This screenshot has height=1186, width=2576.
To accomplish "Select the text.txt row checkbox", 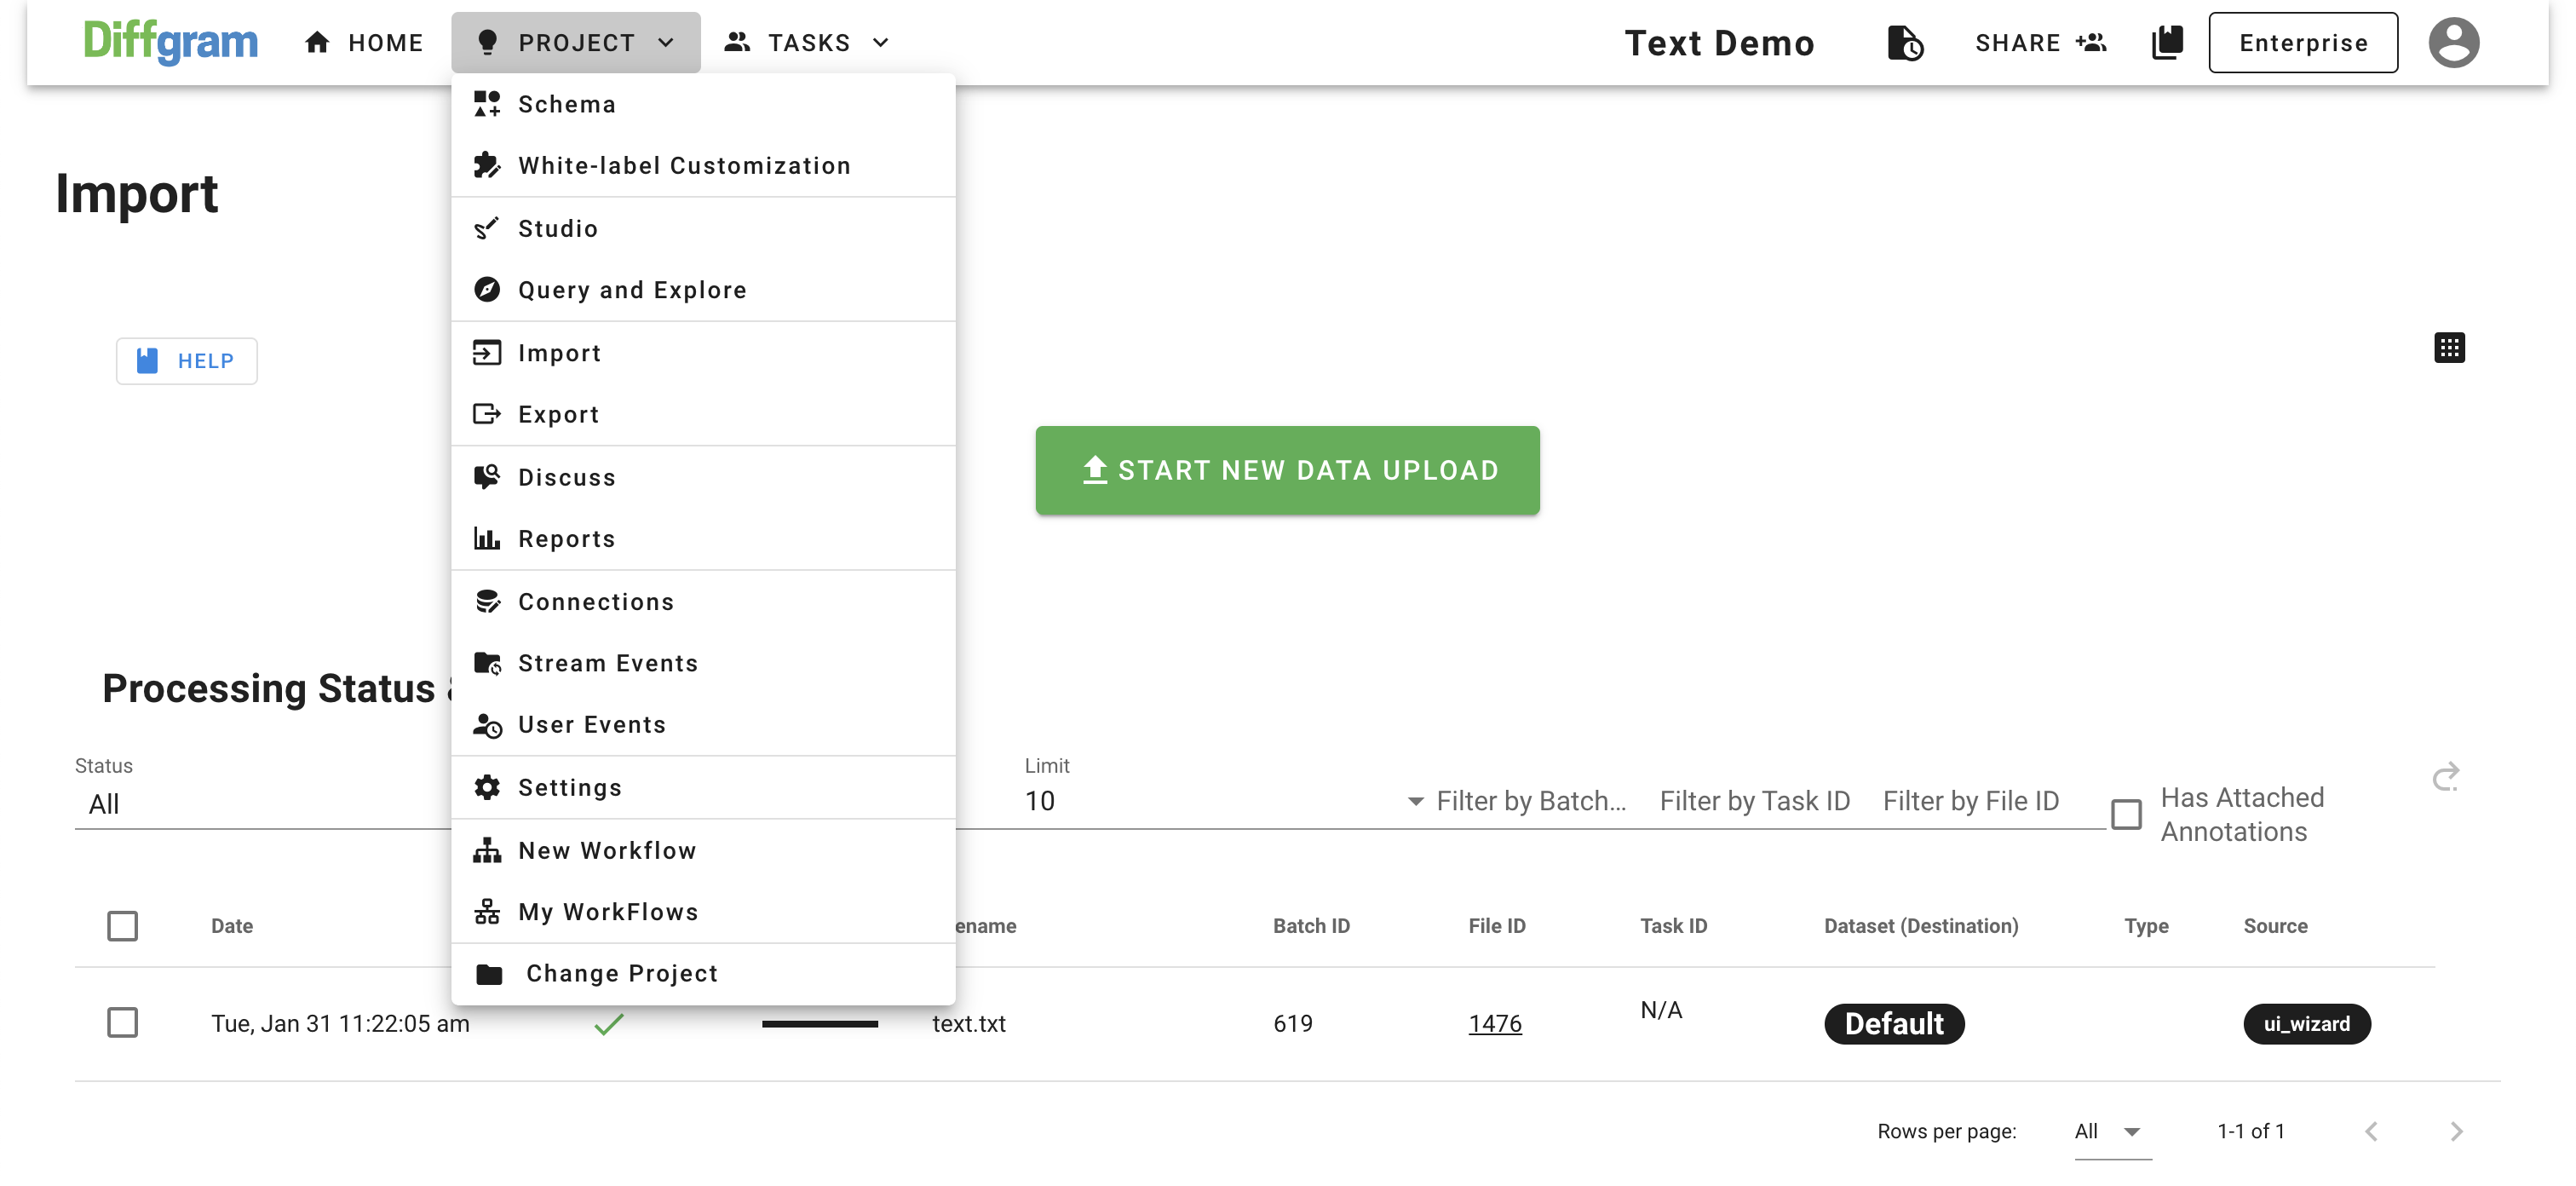I will pos(122,1022).
